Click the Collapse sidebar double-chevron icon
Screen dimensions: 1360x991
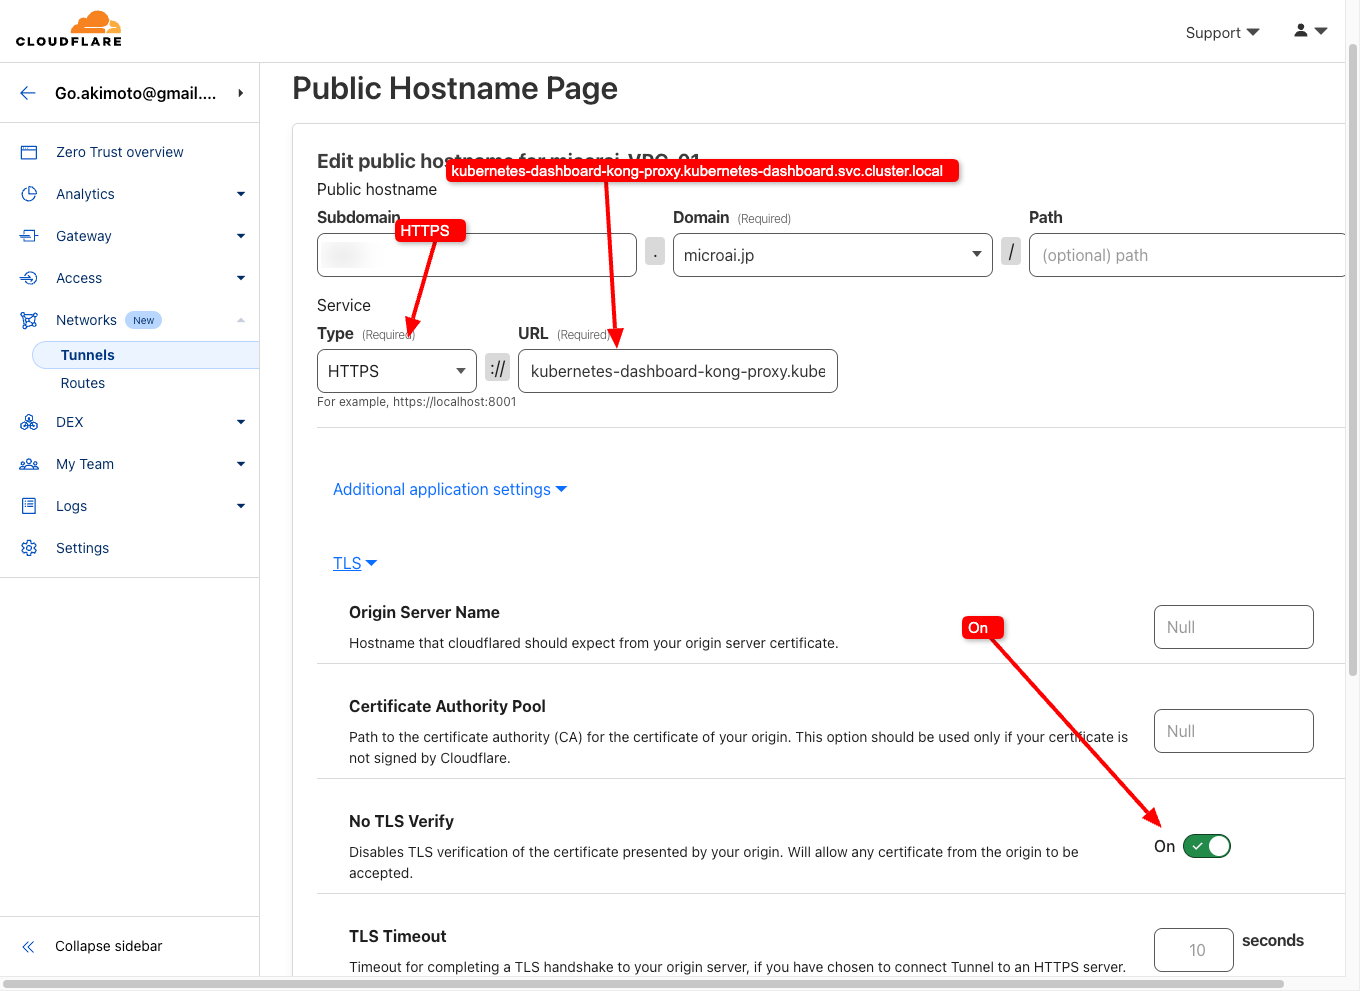coord(28,946)
